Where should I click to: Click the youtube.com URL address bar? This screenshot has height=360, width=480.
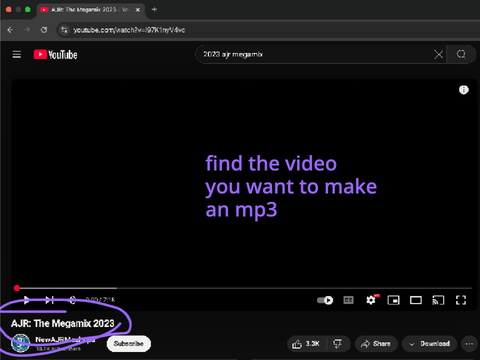(x=129, y=30)
